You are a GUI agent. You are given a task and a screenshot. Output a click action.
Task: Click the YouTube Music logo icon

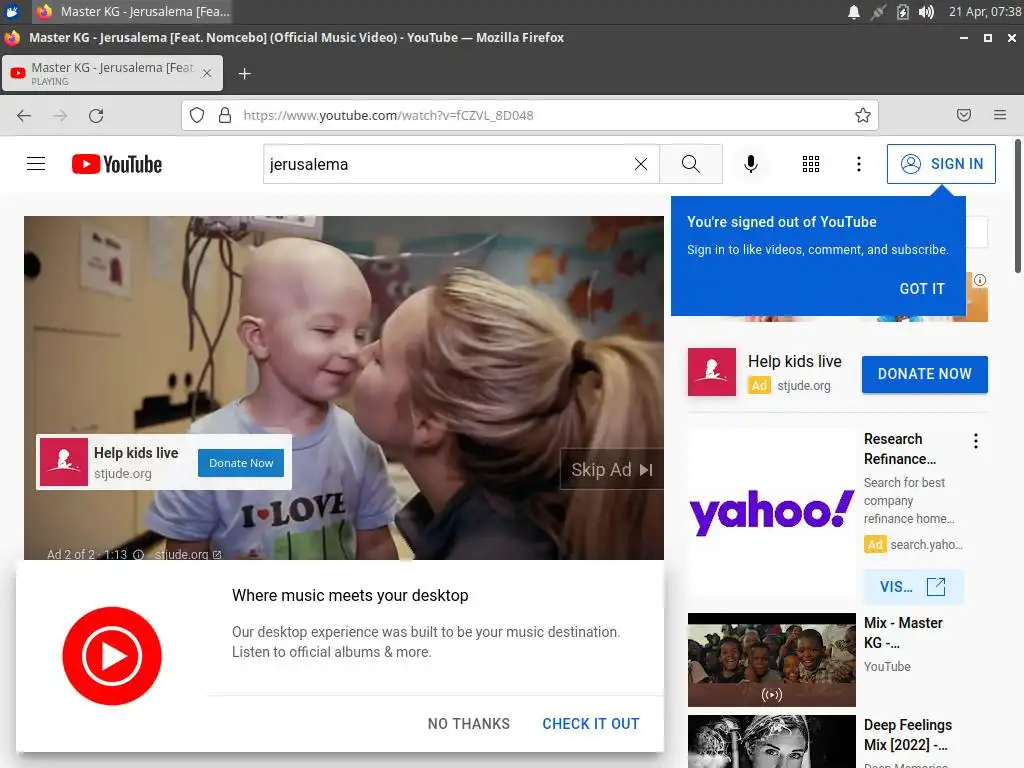click(112, 656)
